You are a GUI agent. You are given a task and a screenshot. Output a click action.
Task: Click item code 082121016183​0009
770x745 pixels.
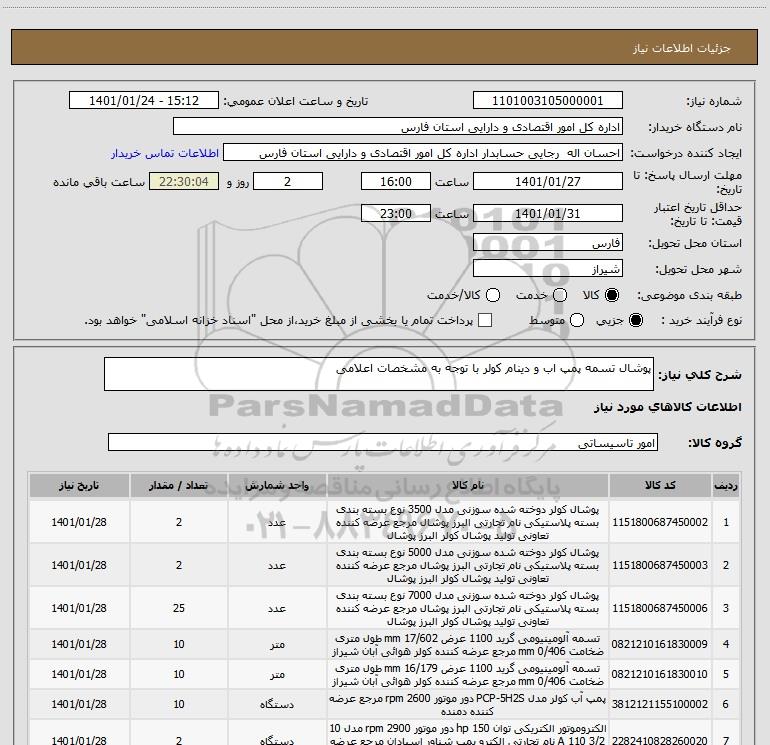pos(660,644)
